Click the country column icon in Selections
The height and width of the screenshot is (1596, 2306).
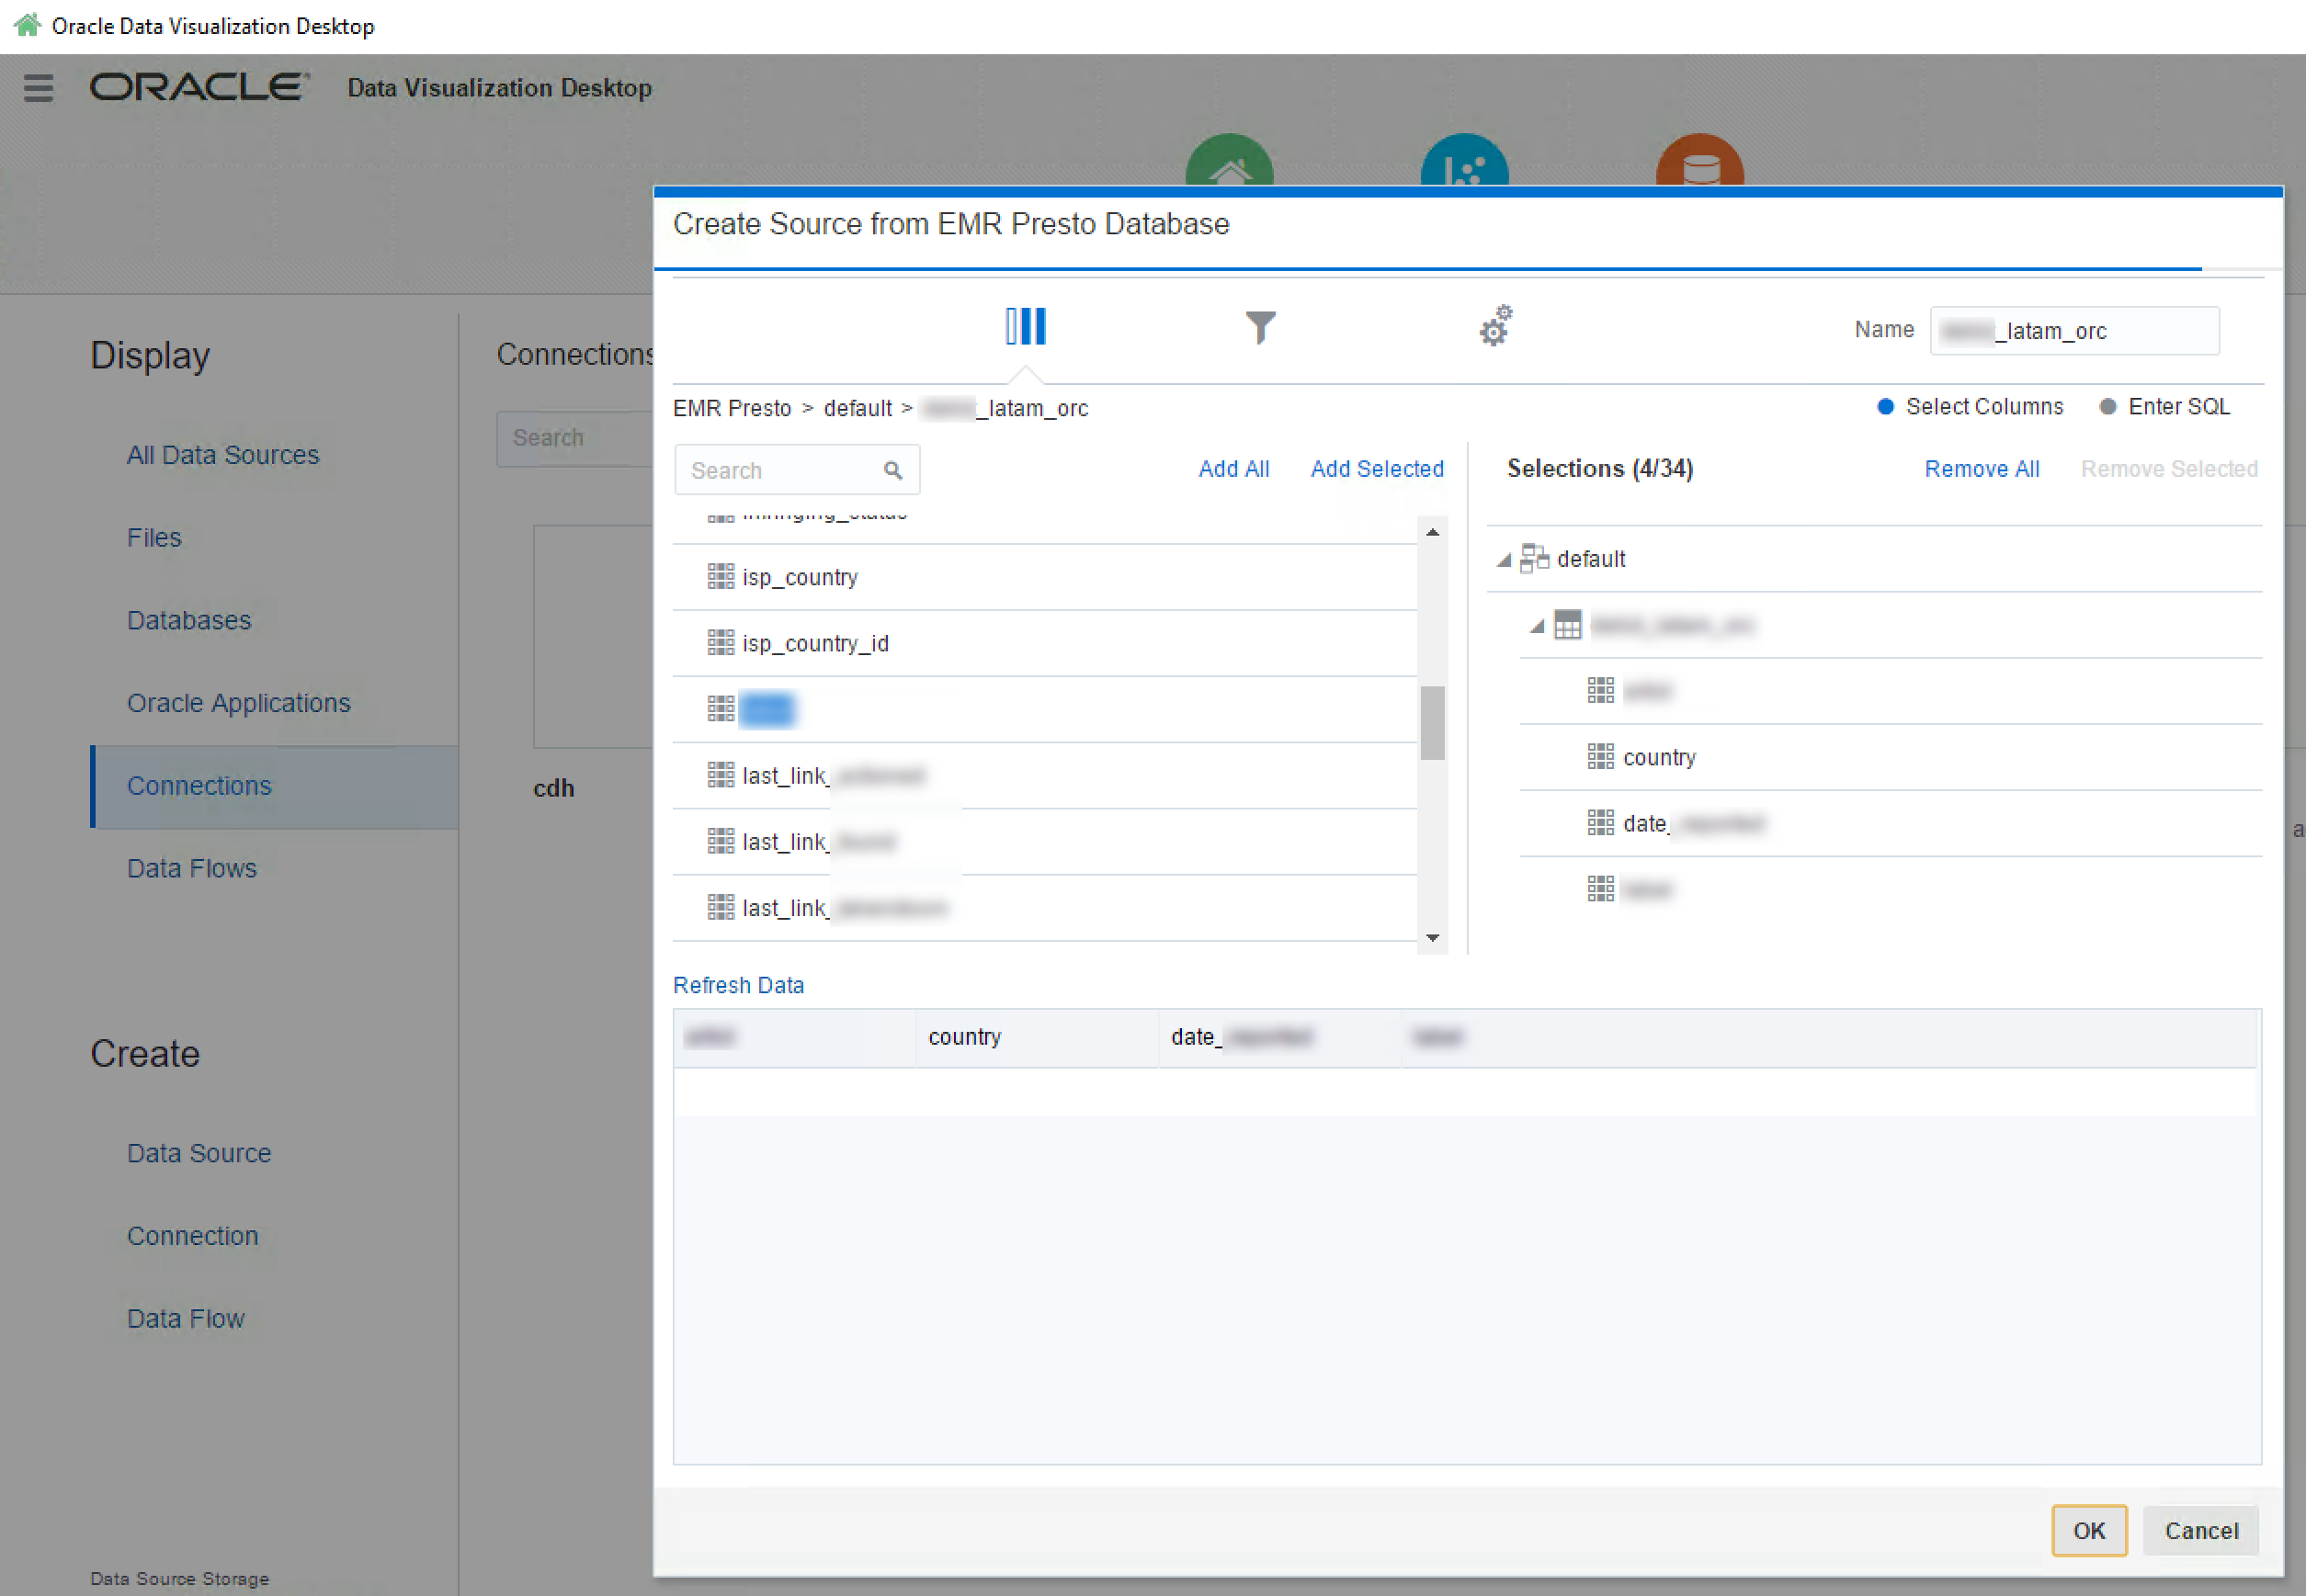1600,756
